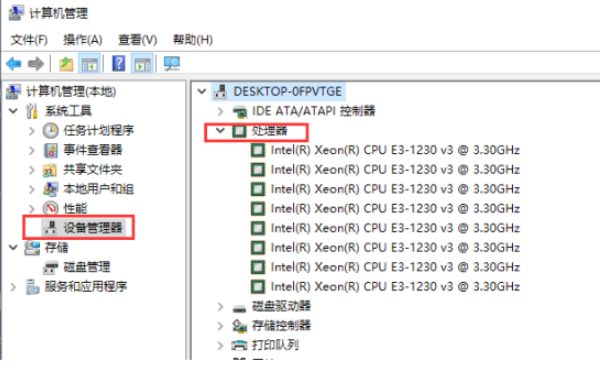Select 服务和应用程序 in the tree
Screen dimensions: 610x370
[86, 287]
